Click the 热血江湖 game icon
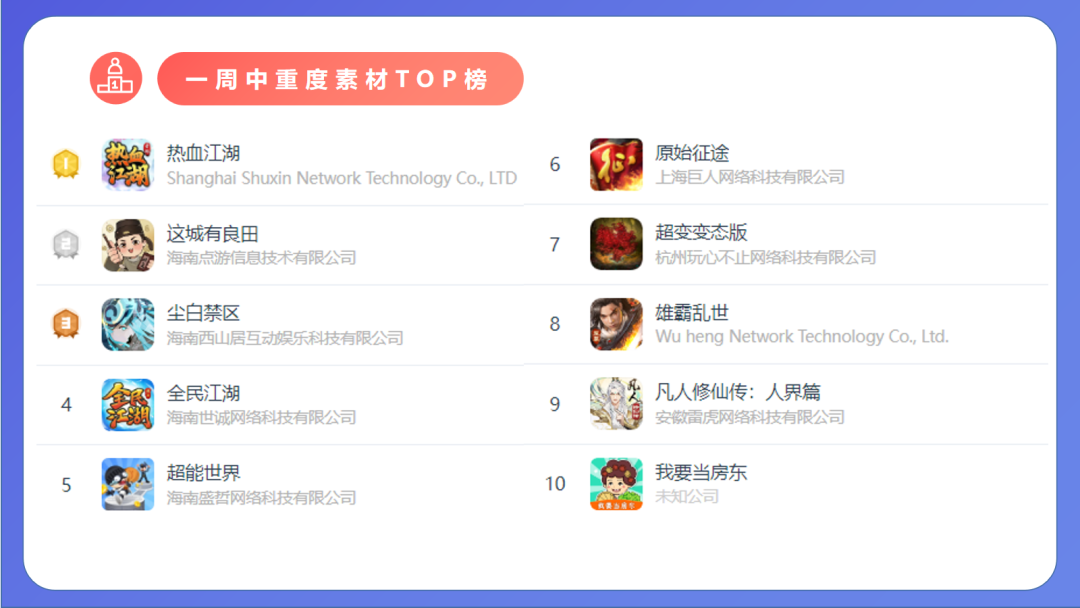This screenshot has height=608, width=1080. tap(127, 165)
